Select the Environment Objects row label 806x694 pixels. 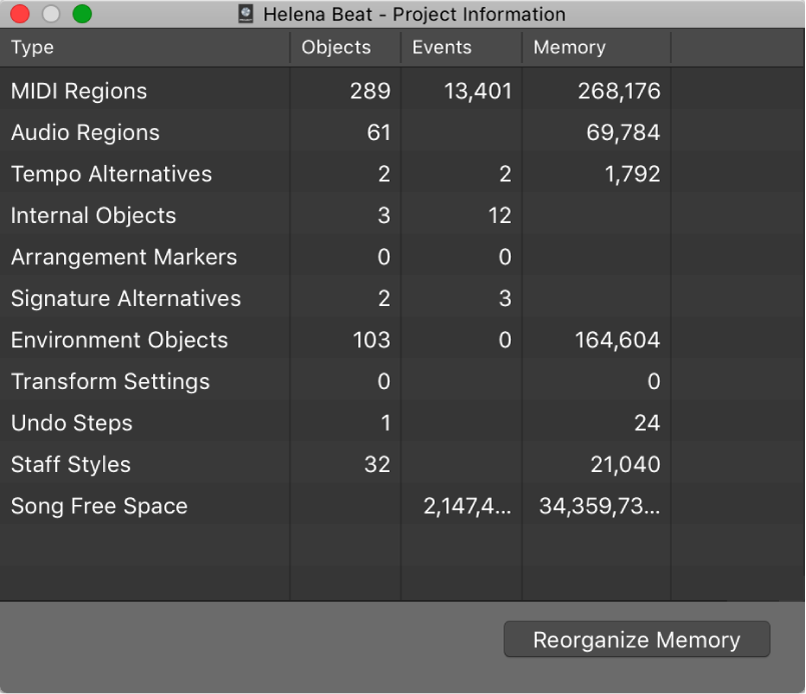click(119, 340)
